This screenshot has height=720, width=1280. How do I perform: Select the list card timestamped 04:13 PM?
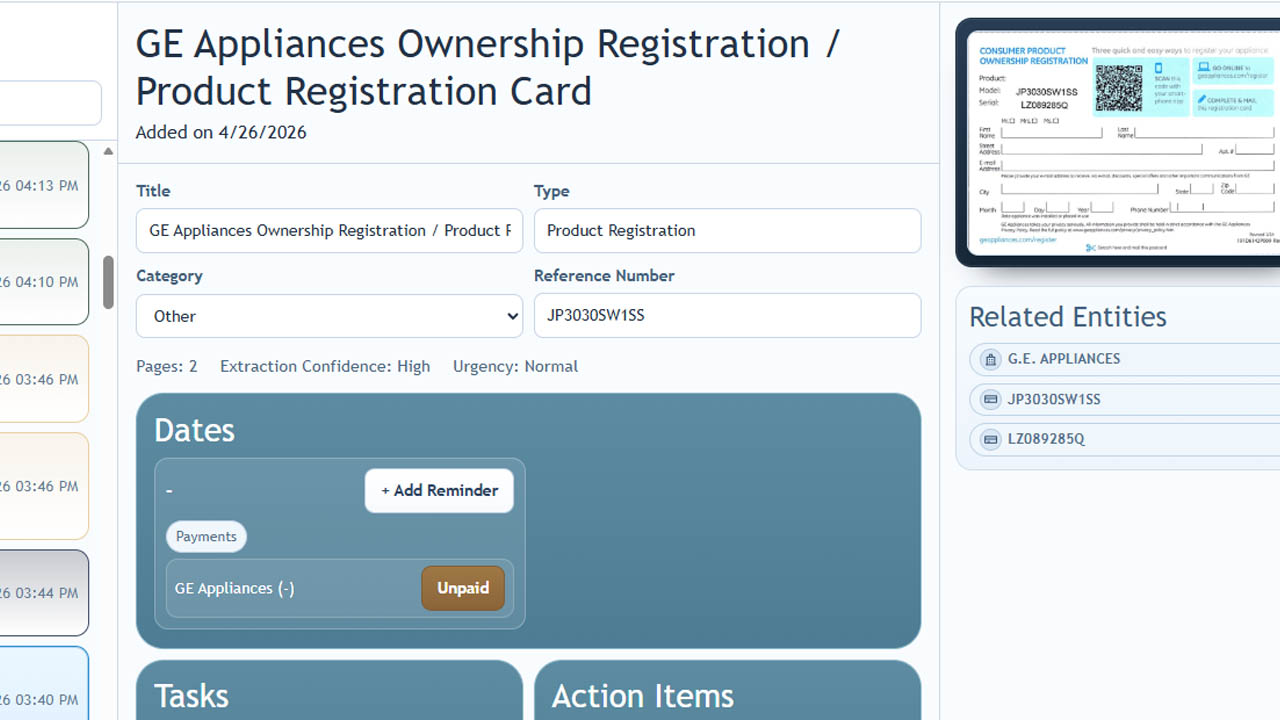click(44, 185)
